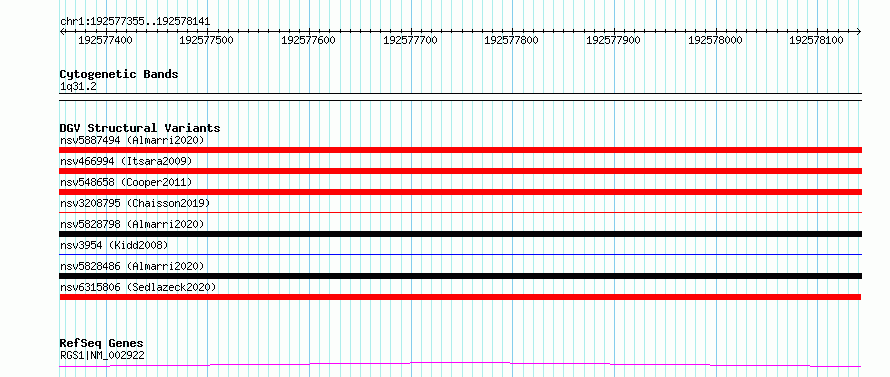Select the thin blue line under nsv3954

click(460, 254)
